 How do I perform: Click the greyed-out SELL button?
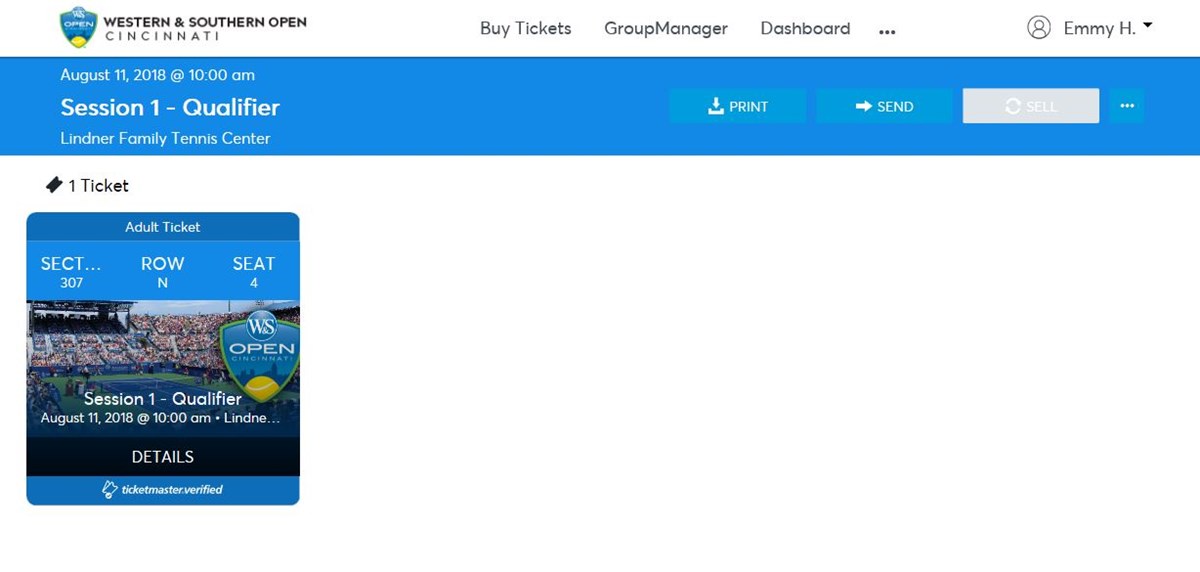(x=1031, y=106)
